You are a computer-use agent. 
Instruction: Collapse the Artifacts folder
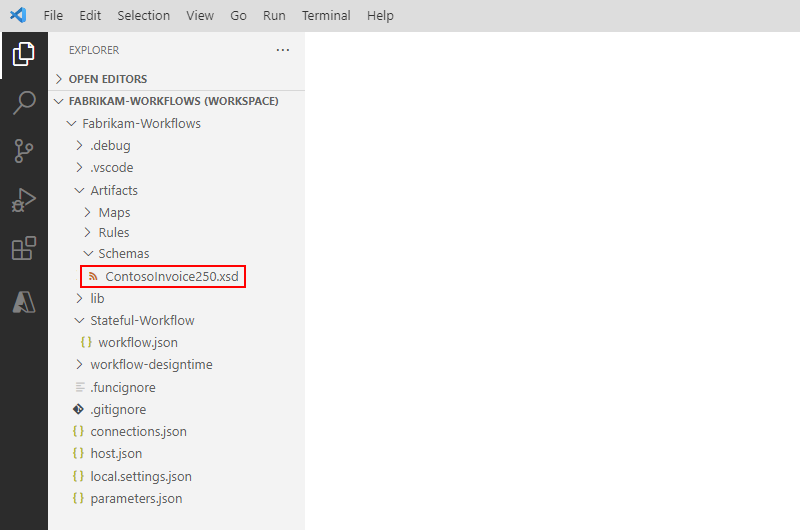(x=79, y=190)
